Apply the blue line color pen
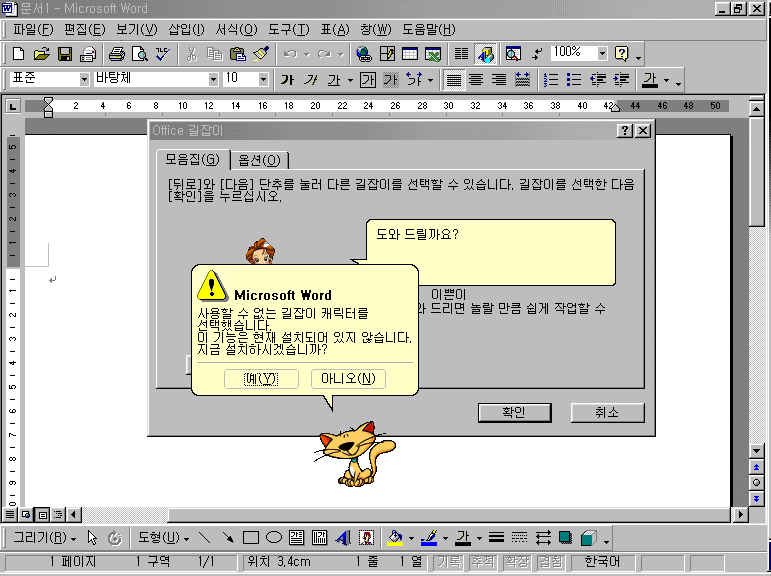This screenshot has width=771, height=576. point(429,538)
